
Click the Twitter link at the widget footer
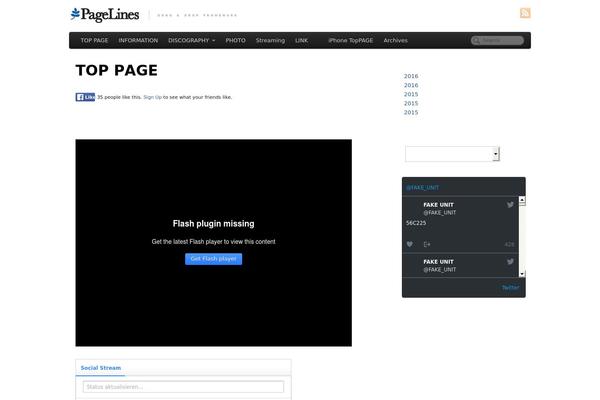coord(510,287)
